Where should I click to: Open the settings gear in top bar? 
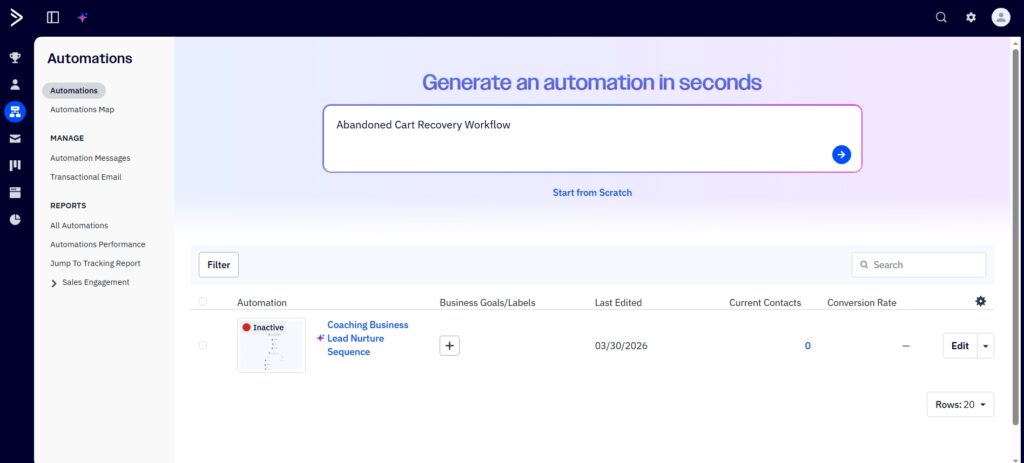coord(971,18)
